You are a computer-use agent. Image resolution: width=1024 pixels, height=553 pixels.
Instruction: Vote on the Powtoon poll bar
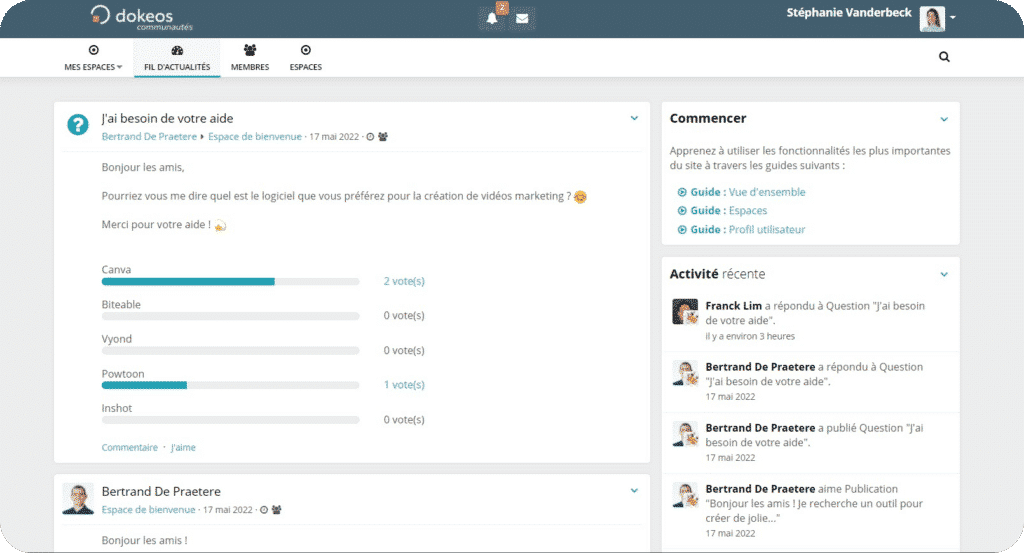[x=231, y=385]
